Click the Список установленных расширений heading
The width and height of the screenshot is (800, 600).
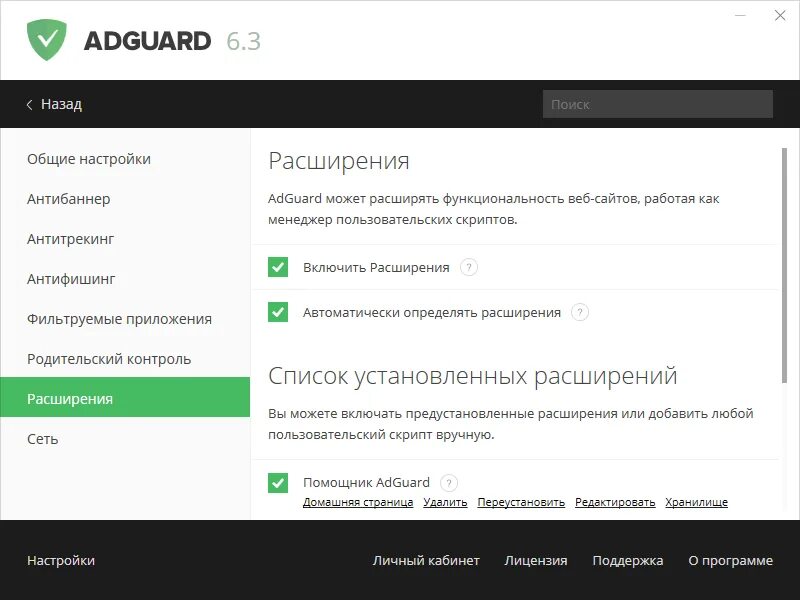[472, 376]
